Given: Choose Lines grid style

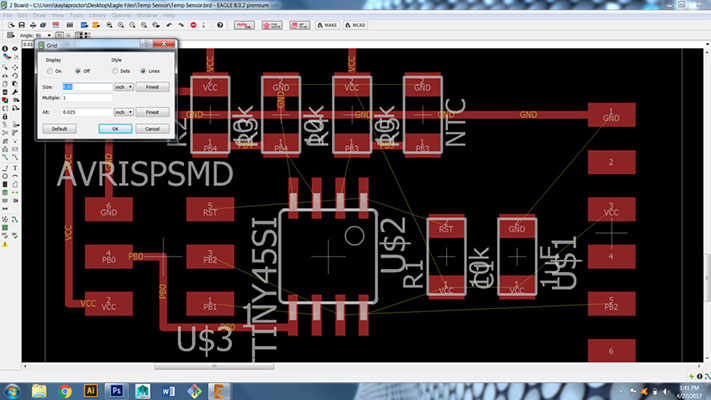Looking at the screenshot, I should tap(143, 71).
